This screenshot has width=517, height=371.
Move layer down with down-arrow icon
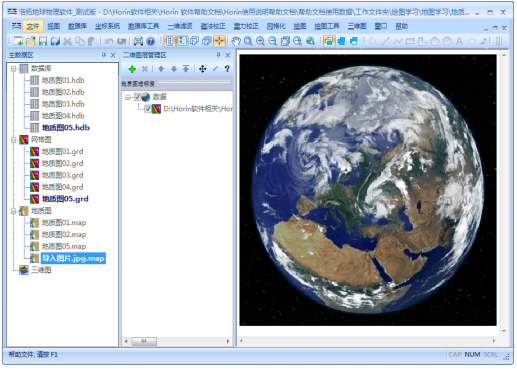pyautogui.click(x=174, y=69)
